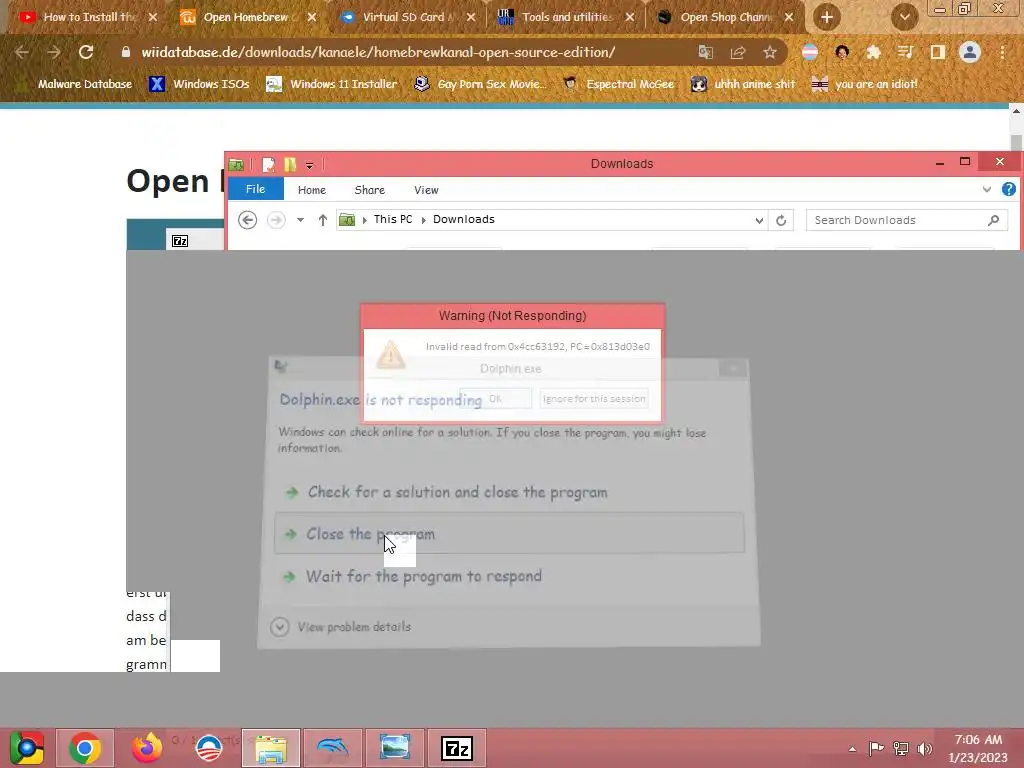Open Chrome three-dot menu
This screenshot has height=768, width=1024.
[1002, 52]
